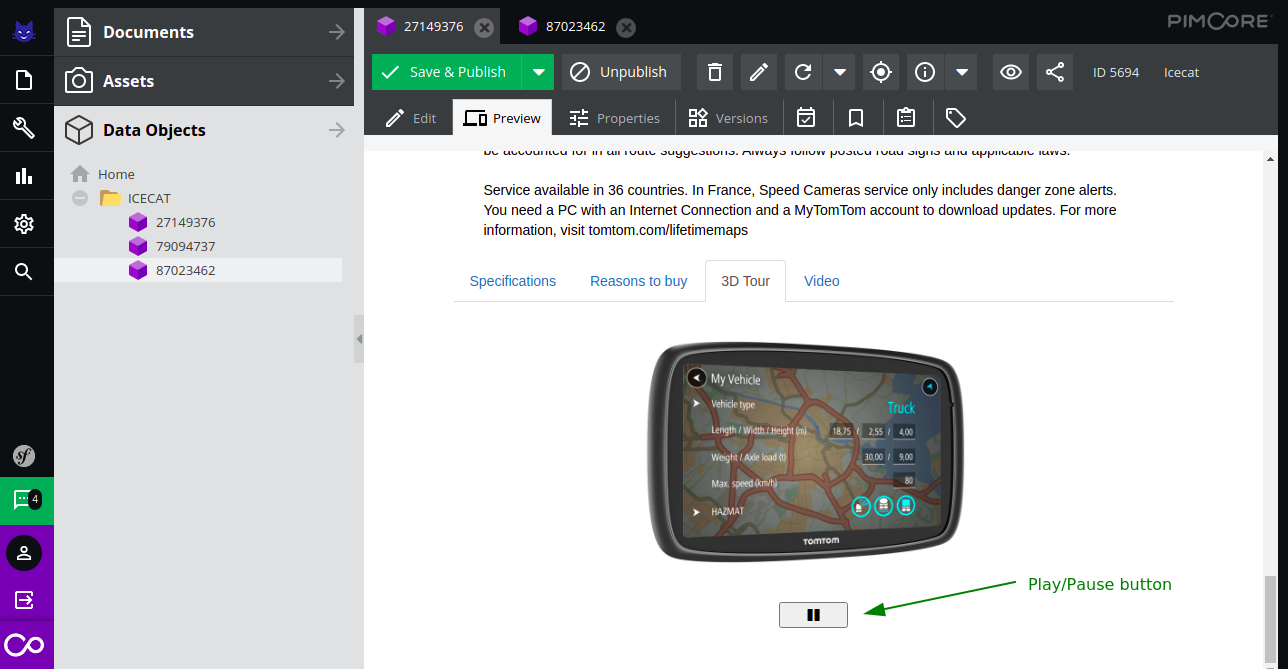Viewport: 1288px width, 669px height.
Task: Click the Pimcore cat logo icon
Action: pyautogui.click(x=24, y=31)
